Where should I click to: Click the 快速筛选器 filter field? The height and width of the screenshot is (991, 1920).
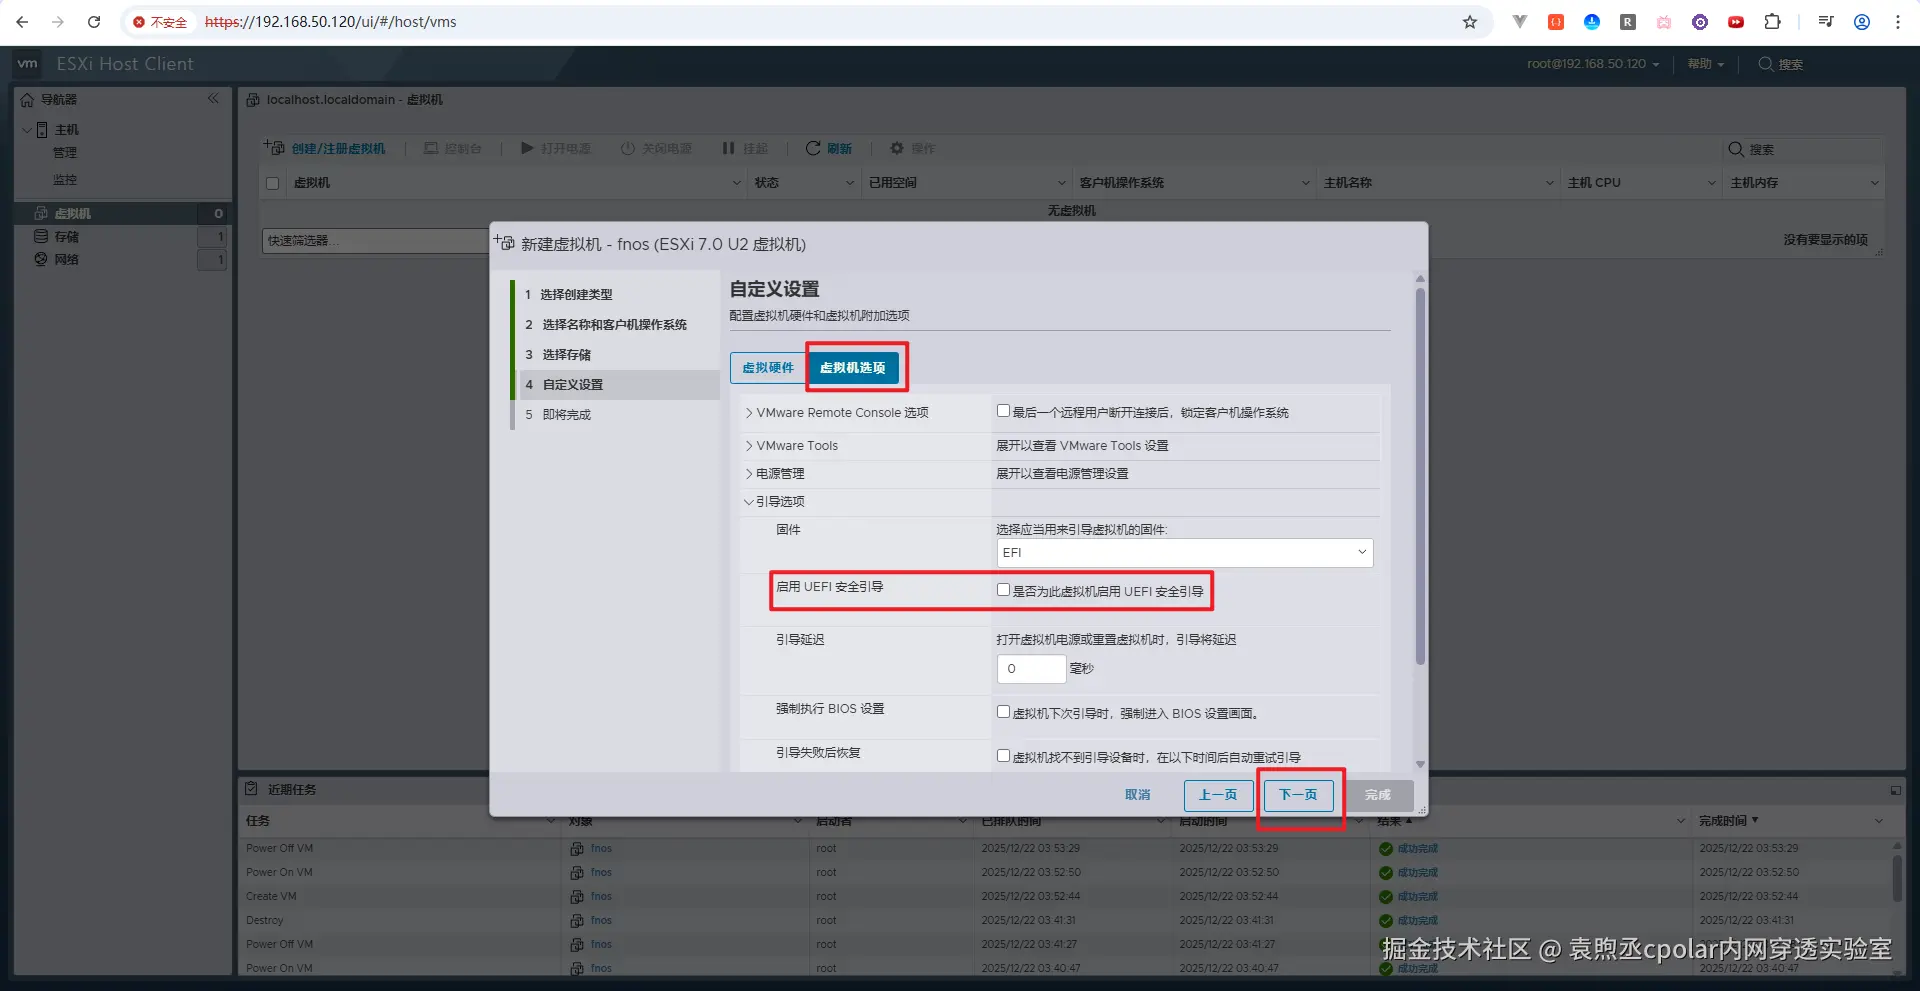point(375,241)
